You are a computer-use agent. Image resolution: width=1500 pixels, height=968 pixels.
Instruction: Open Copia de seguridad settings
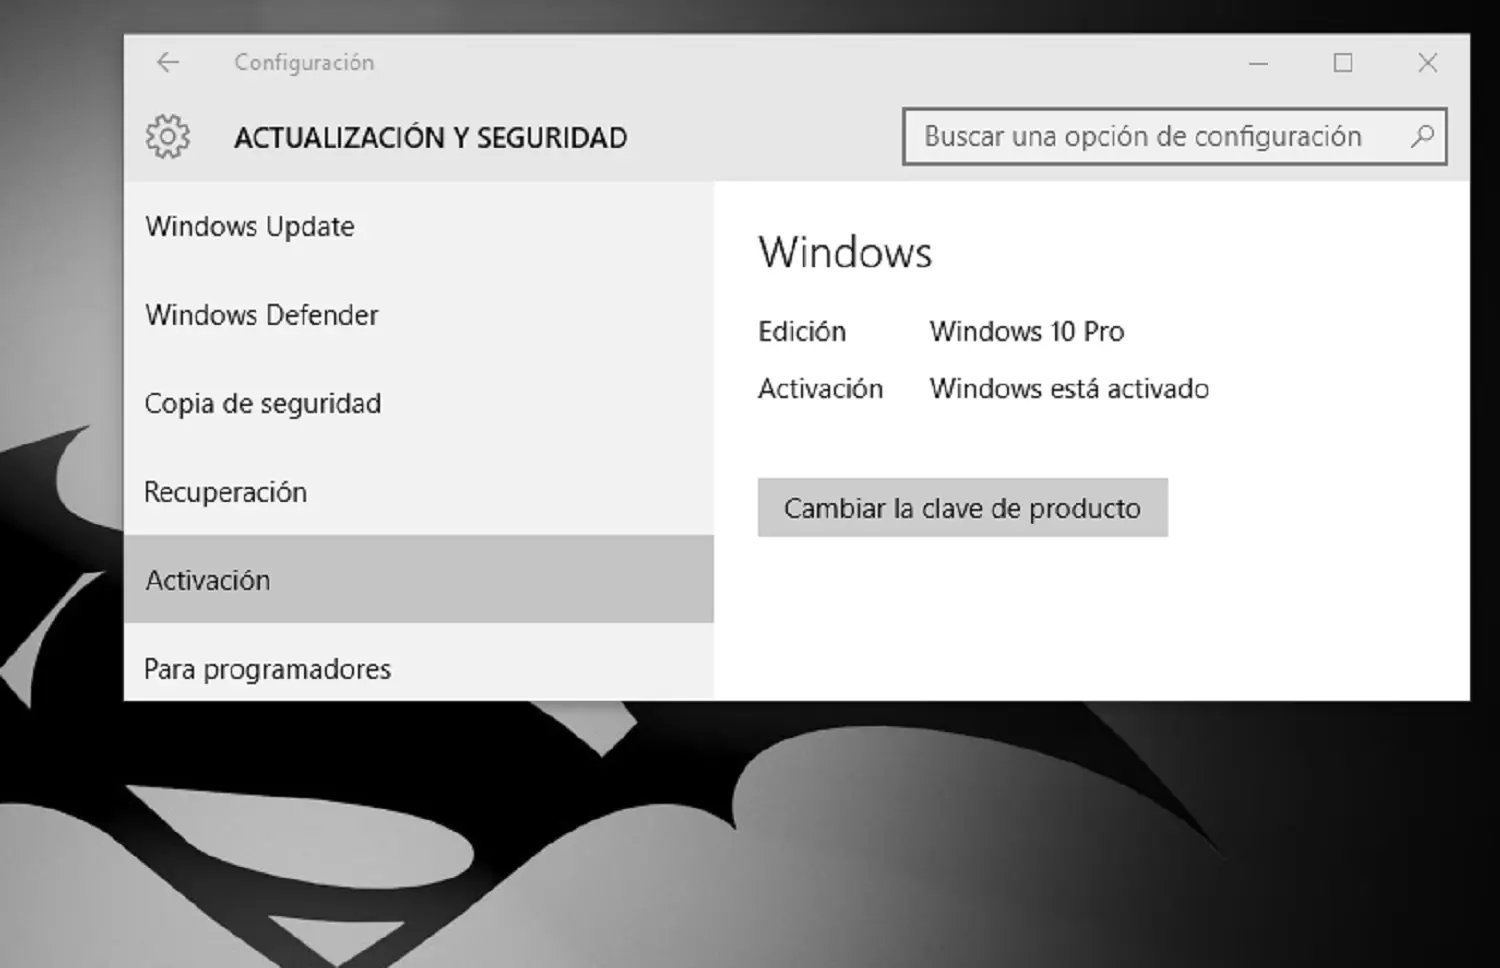click(419, 403)
